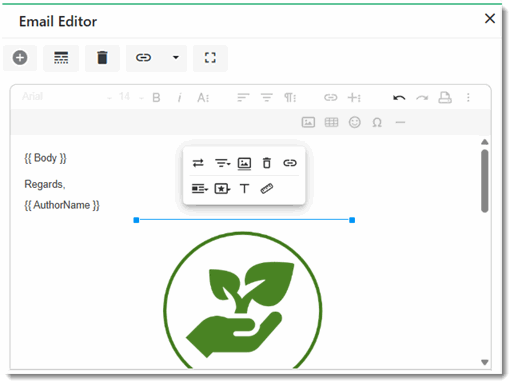Click the {{ AuthorName }} placeholder
The image size is (514, 386).
62,205
